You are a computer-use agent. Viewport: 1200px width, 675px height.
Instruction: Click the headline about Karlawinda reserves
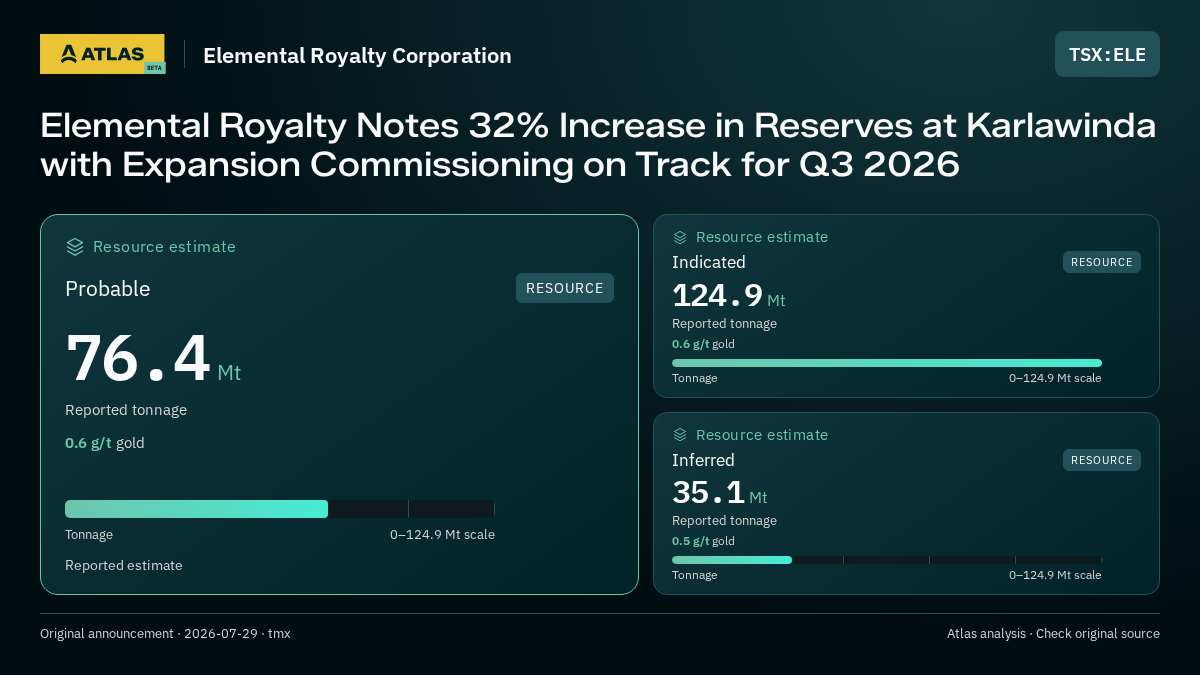tap(598, 145)
